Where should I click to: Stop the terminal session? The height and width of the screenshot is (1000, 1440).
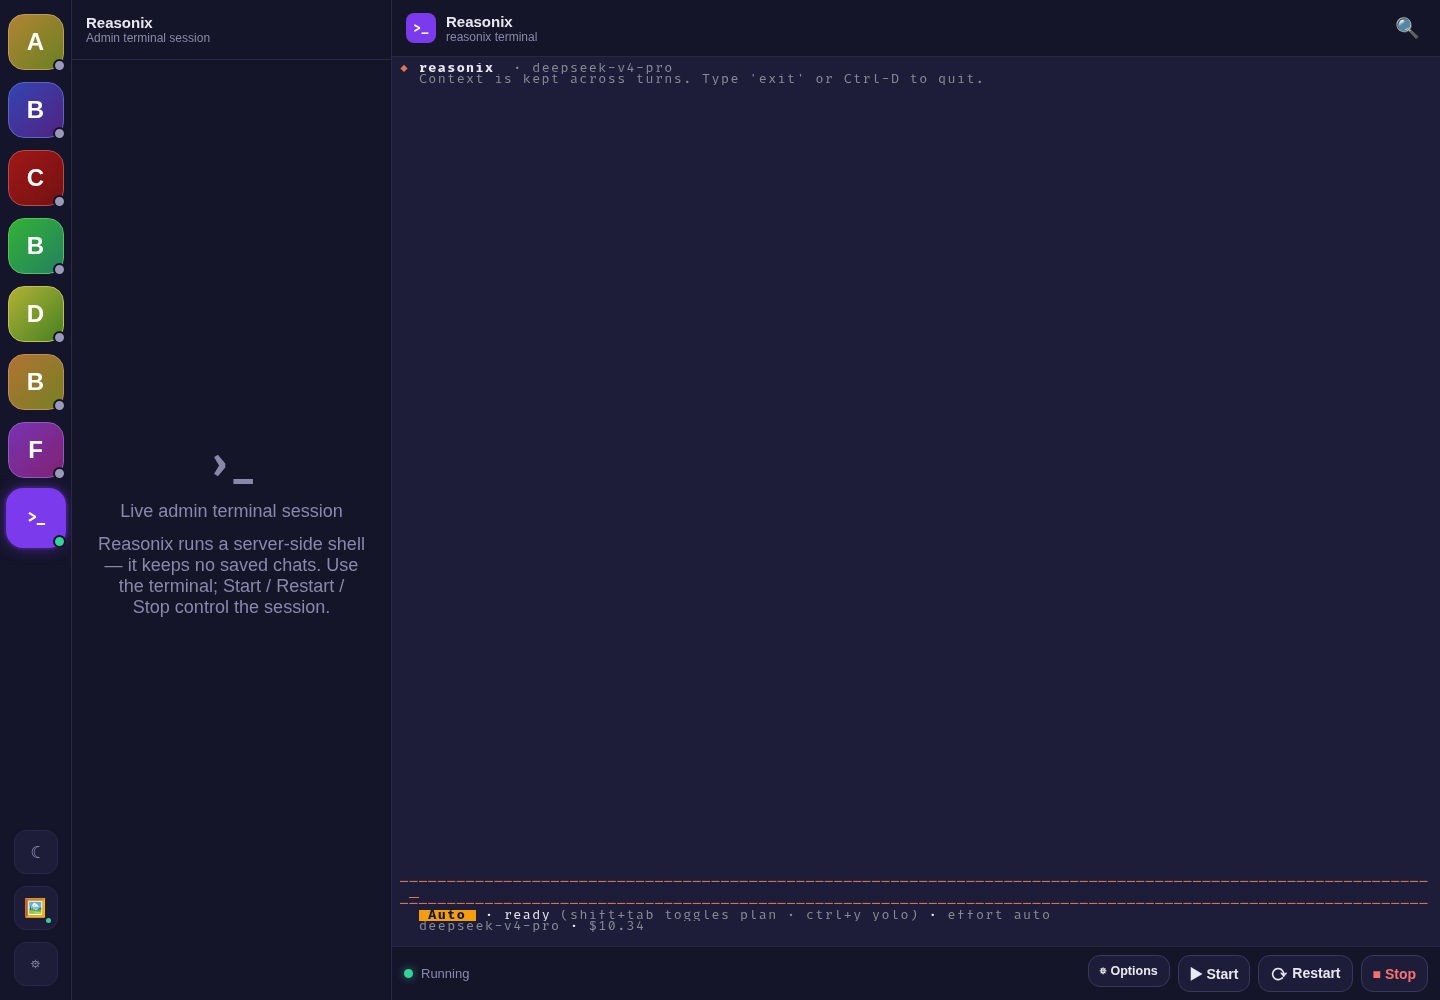pyautogui.click(x=1394, y=974)
